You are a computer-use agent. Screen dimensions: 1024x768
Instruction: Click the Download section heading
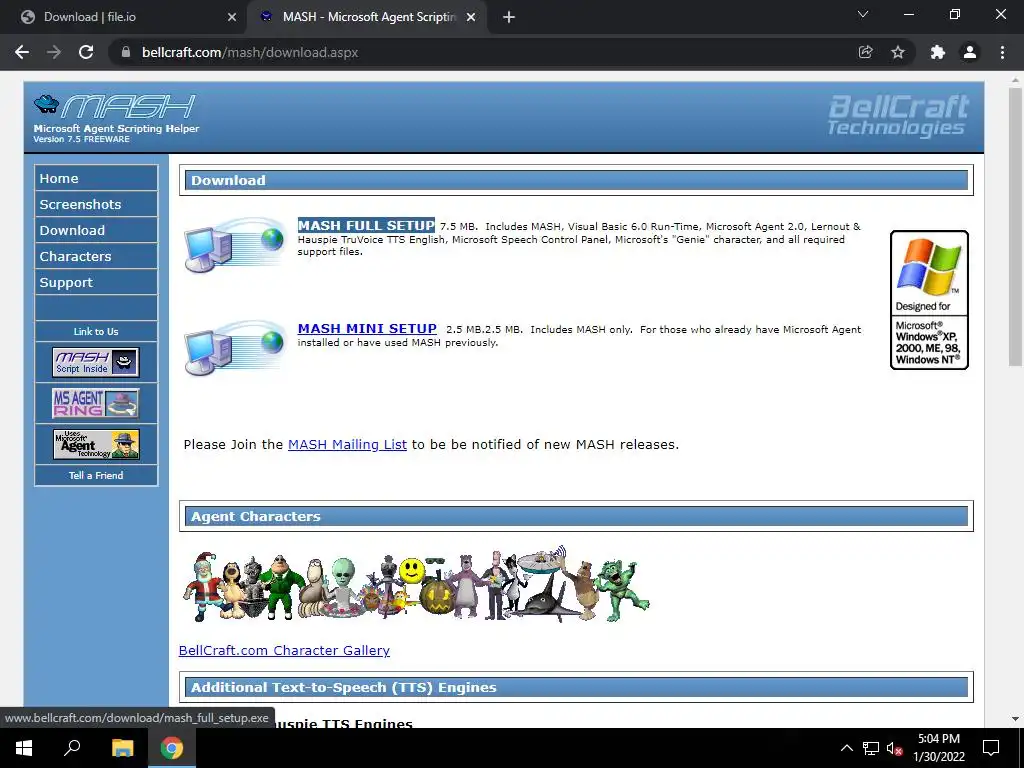[576, 180]
